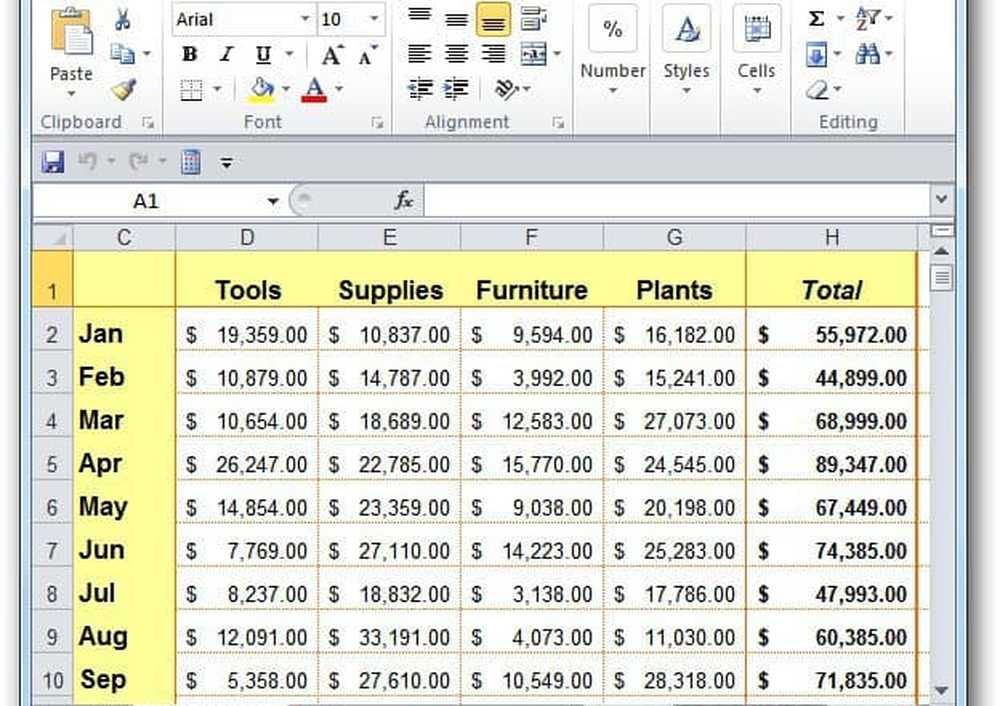Screen dimensions: 1000x706
Task: Toggle Italic formatting
Action: [226, 56]
